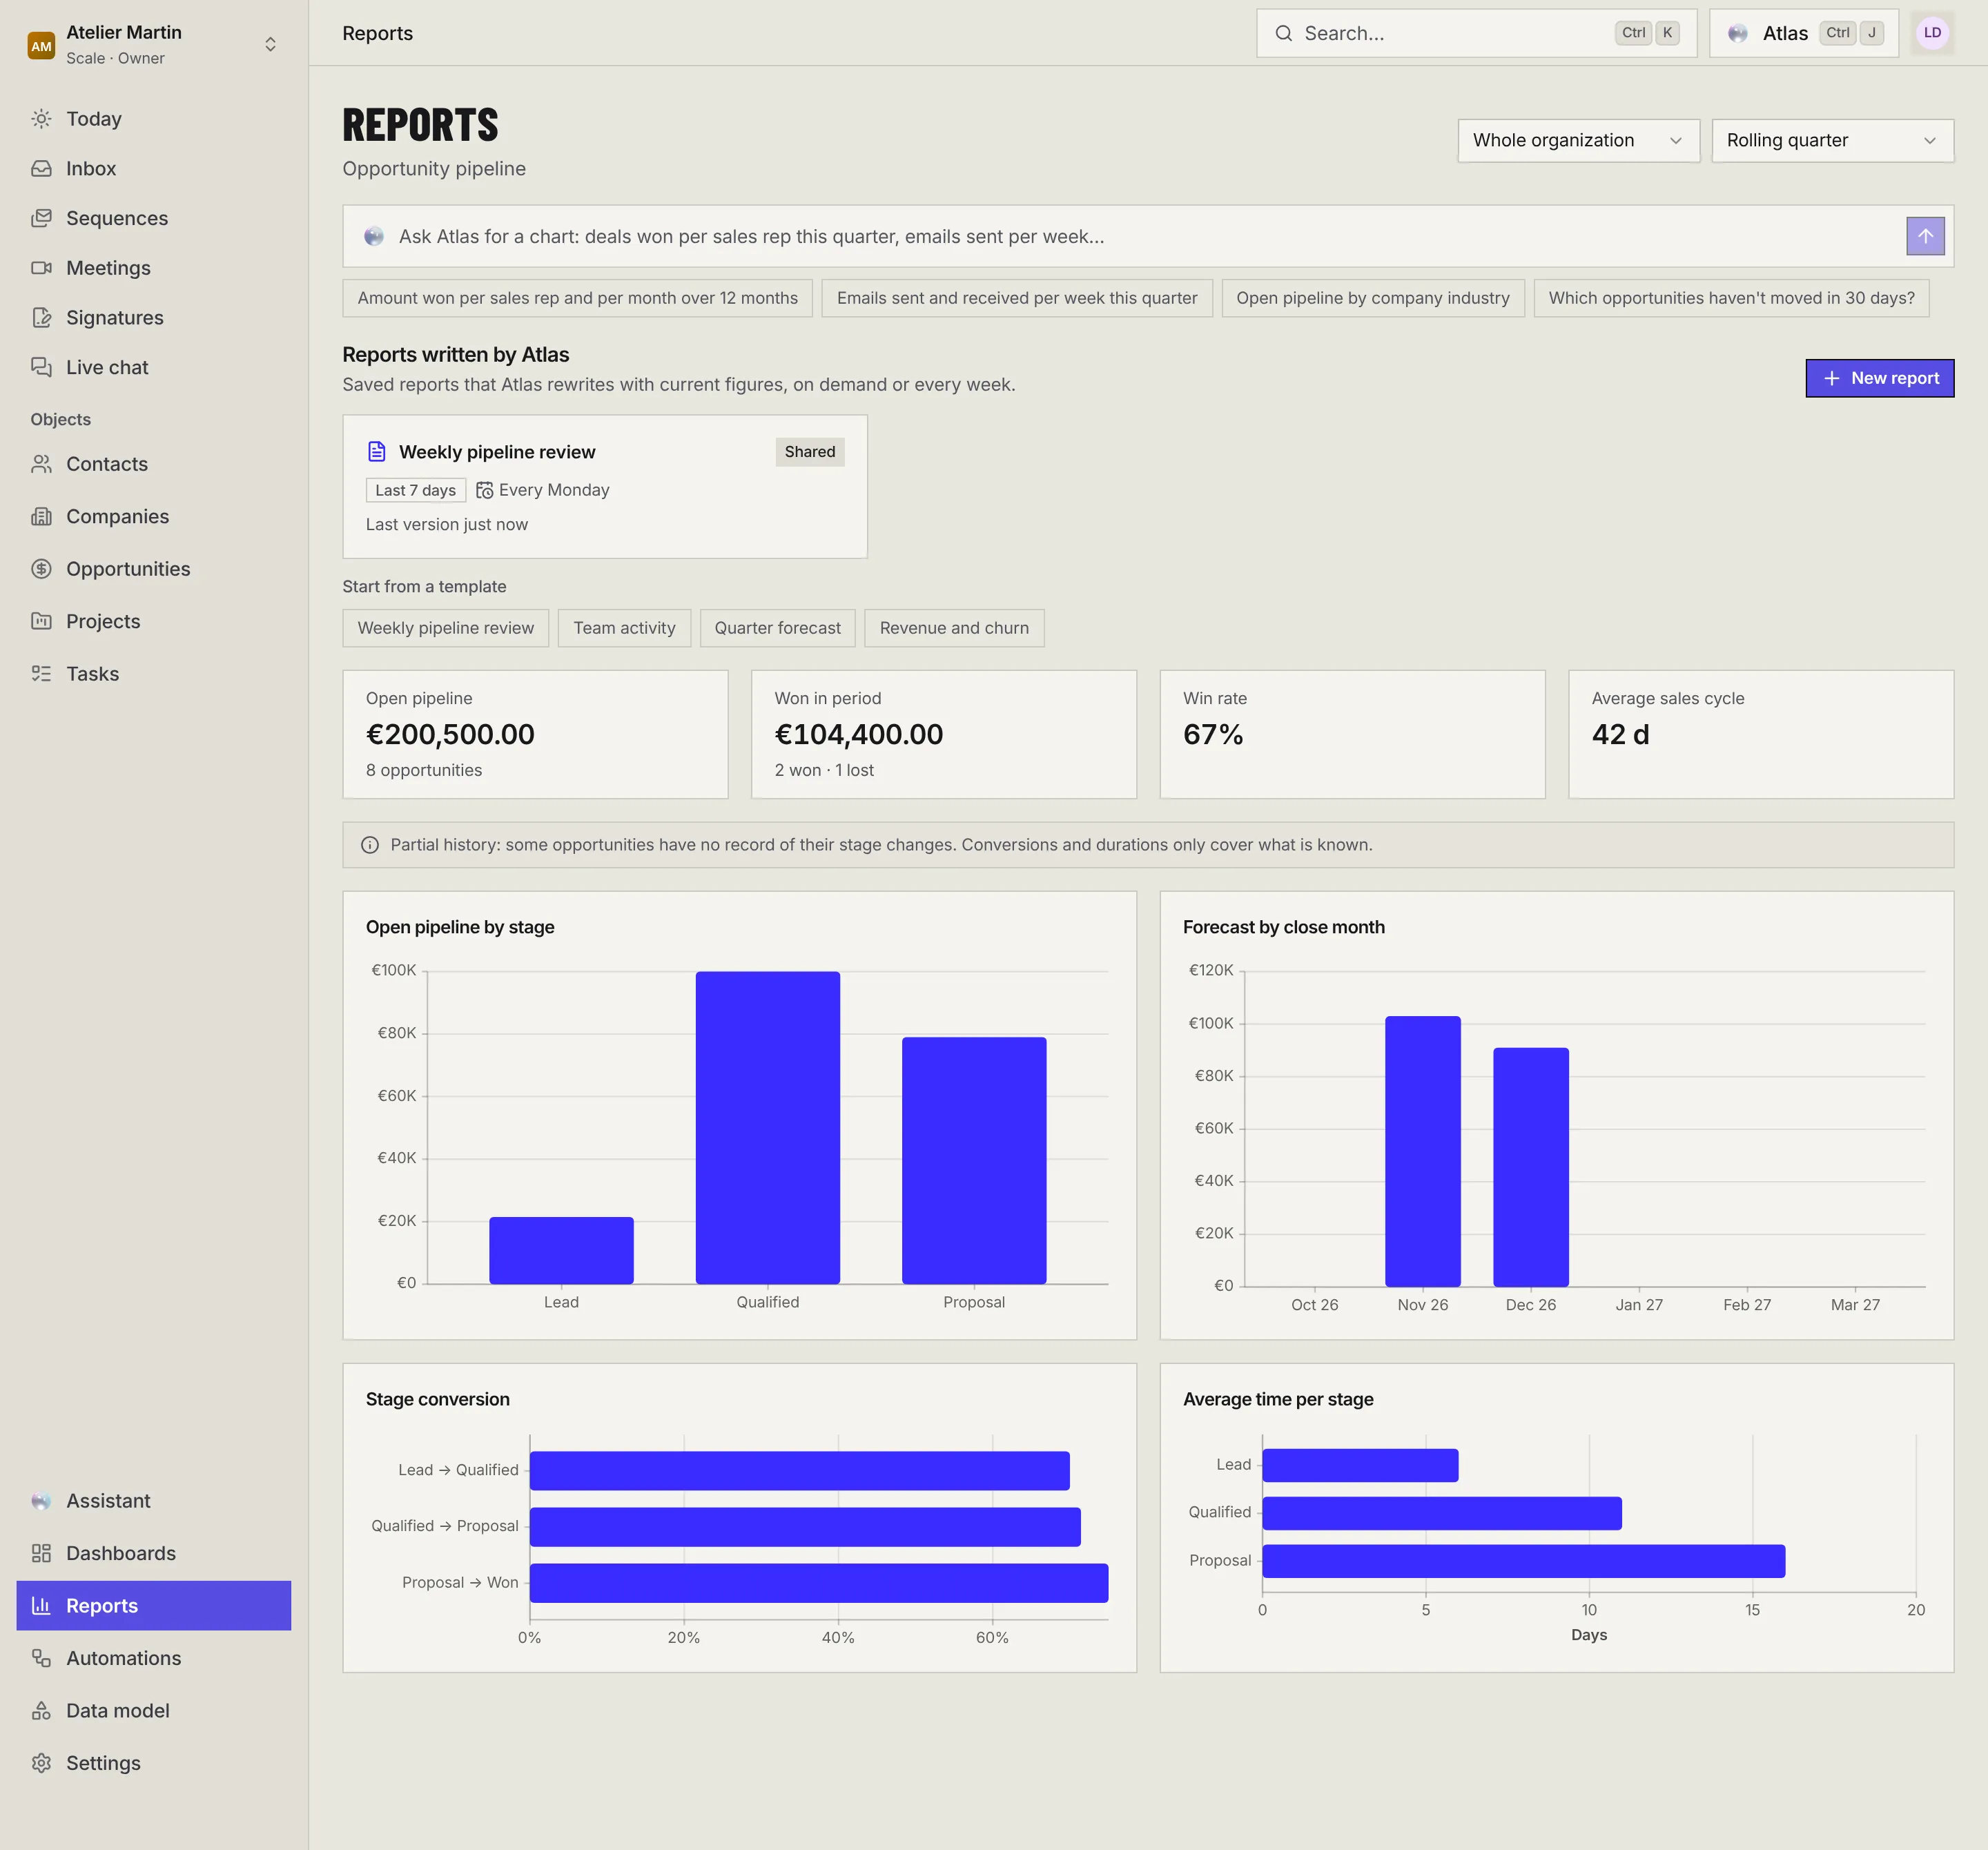Navigate to Contacts objects
The image size is (1988, 1850).
tap(153, 464)
